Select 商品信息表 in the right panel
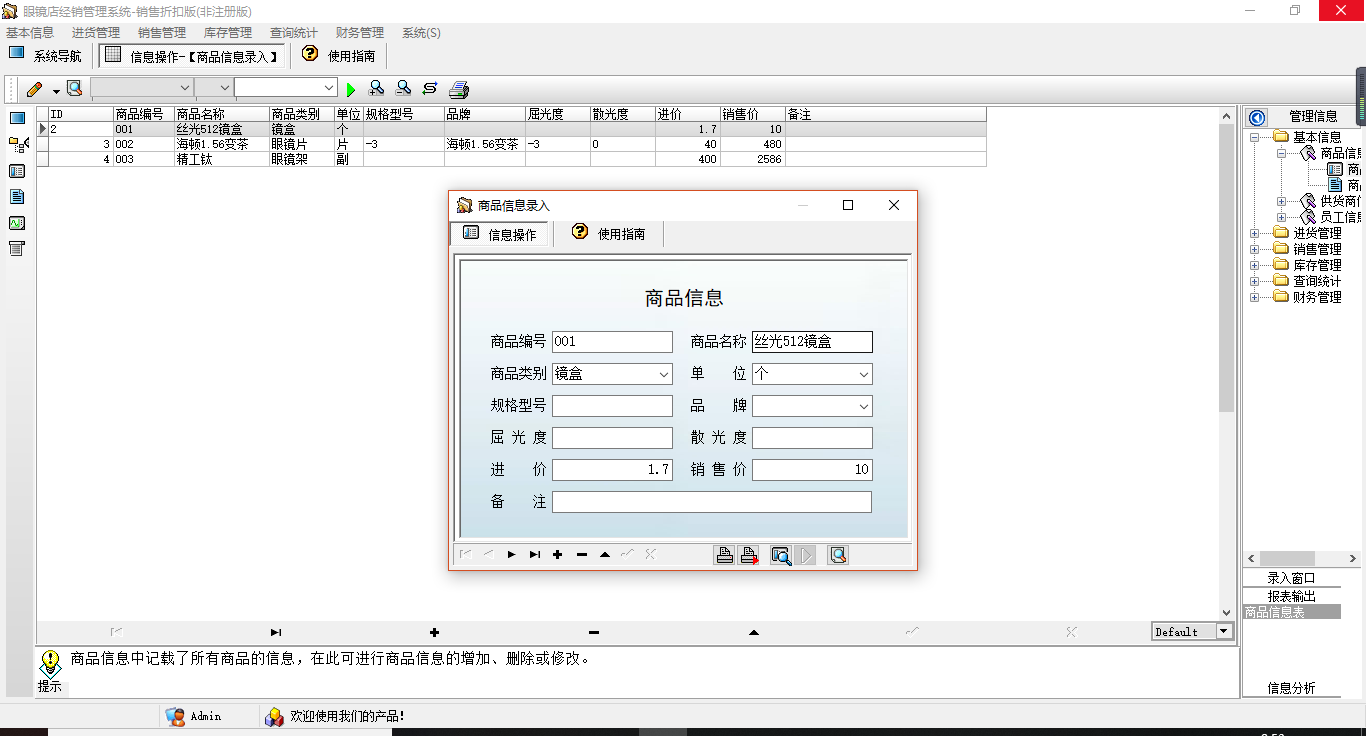The width and height of the screenshot is (1366, 736). 1291,612
